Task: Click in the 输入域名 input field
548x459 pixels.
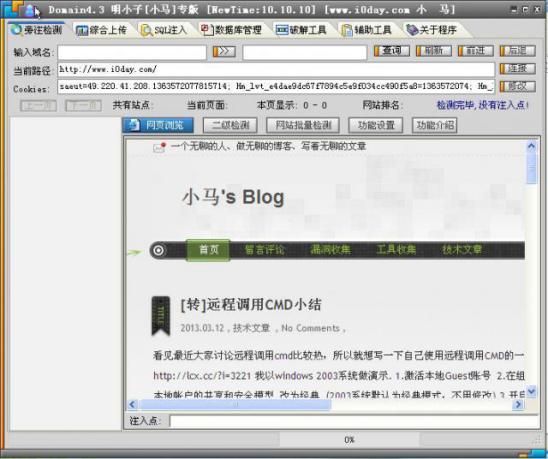Action: pyautogui.click(x=132, y=52)
